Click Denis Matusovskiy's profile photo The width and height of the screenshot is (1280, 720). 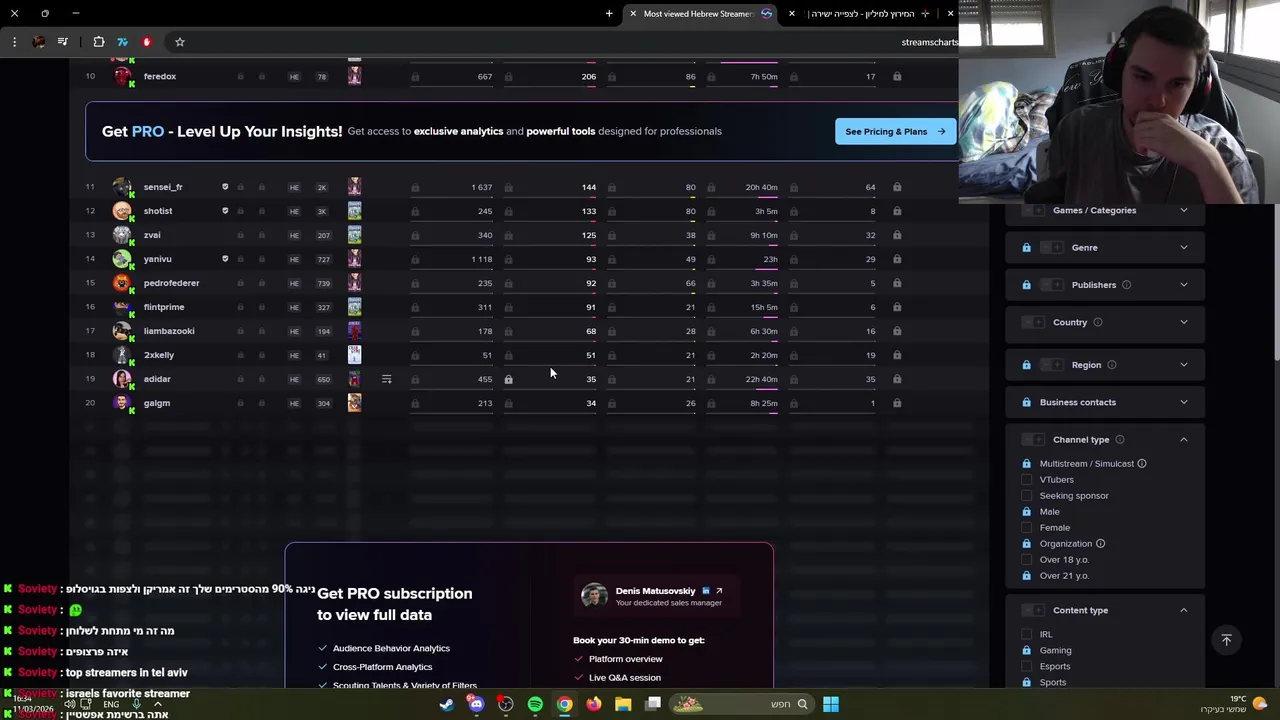point(594,596)
